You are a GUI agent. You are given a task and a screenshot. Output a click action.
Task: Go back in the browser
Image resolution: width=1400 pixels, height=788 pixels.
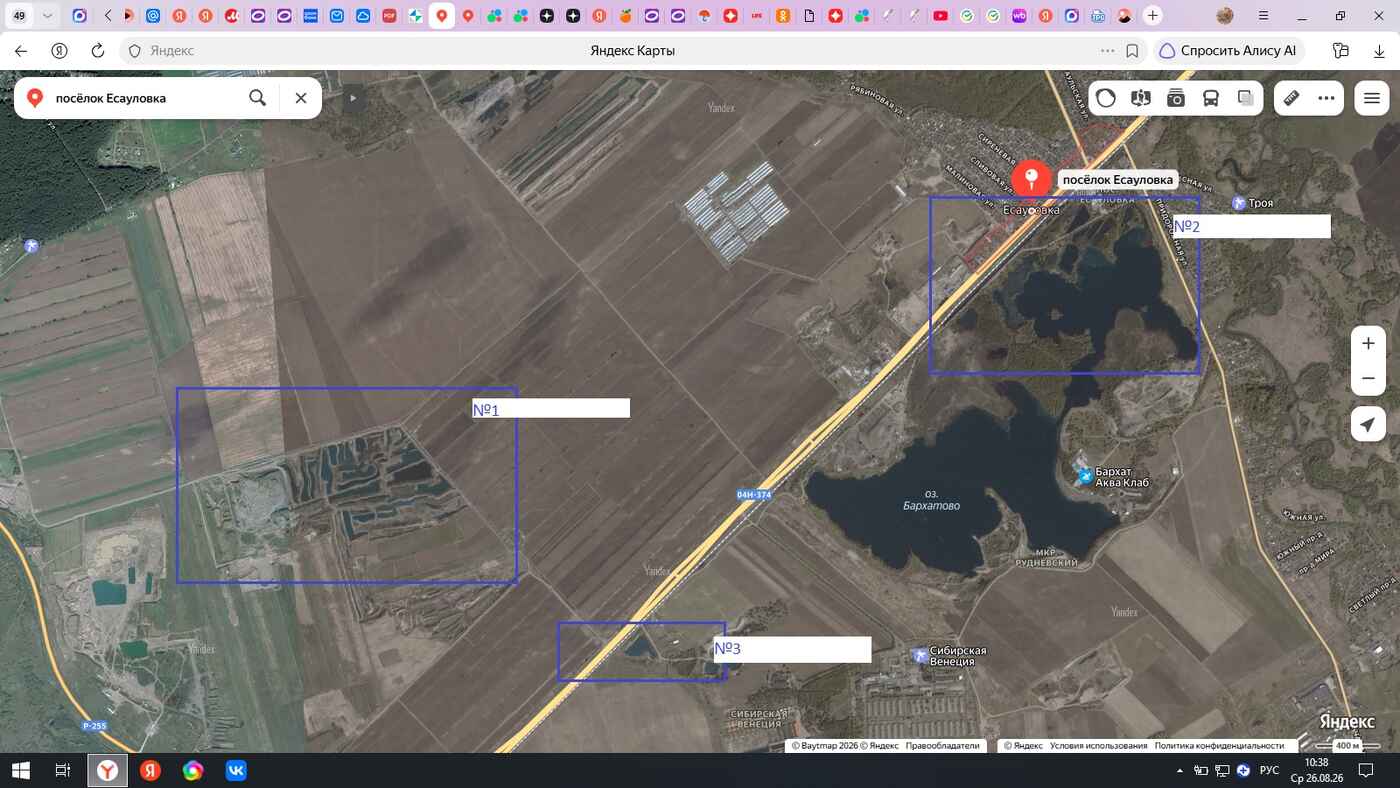point(21,51)
